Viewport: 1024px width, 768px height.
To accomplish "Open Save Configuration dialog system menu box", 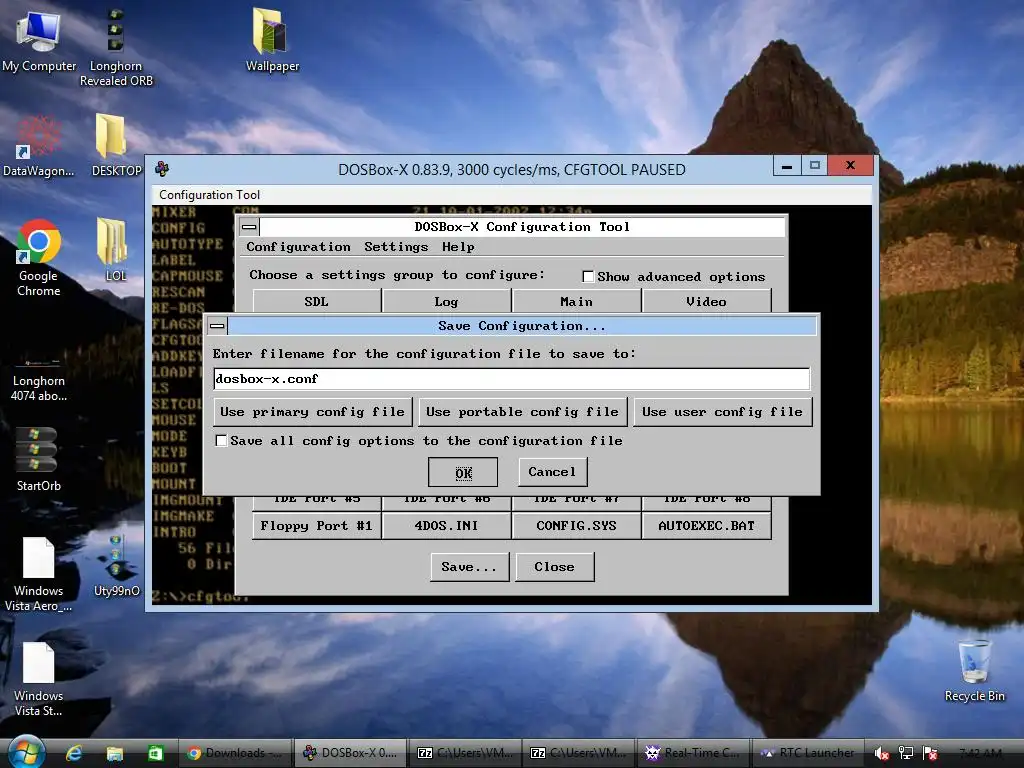I will click(x=217, y=325).
